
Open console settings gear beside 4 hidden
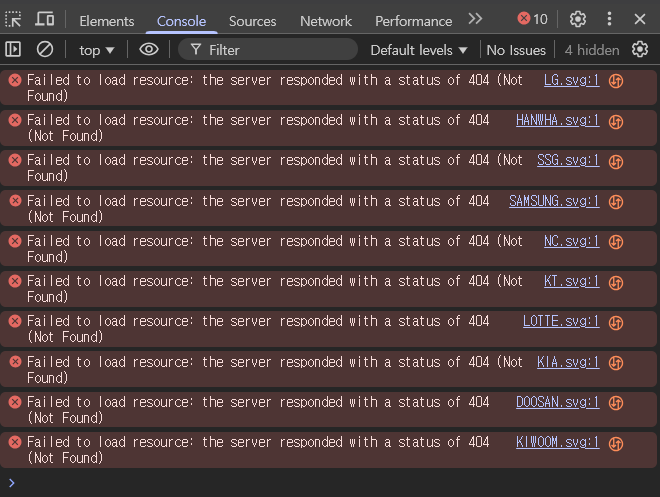click(640, 49)
